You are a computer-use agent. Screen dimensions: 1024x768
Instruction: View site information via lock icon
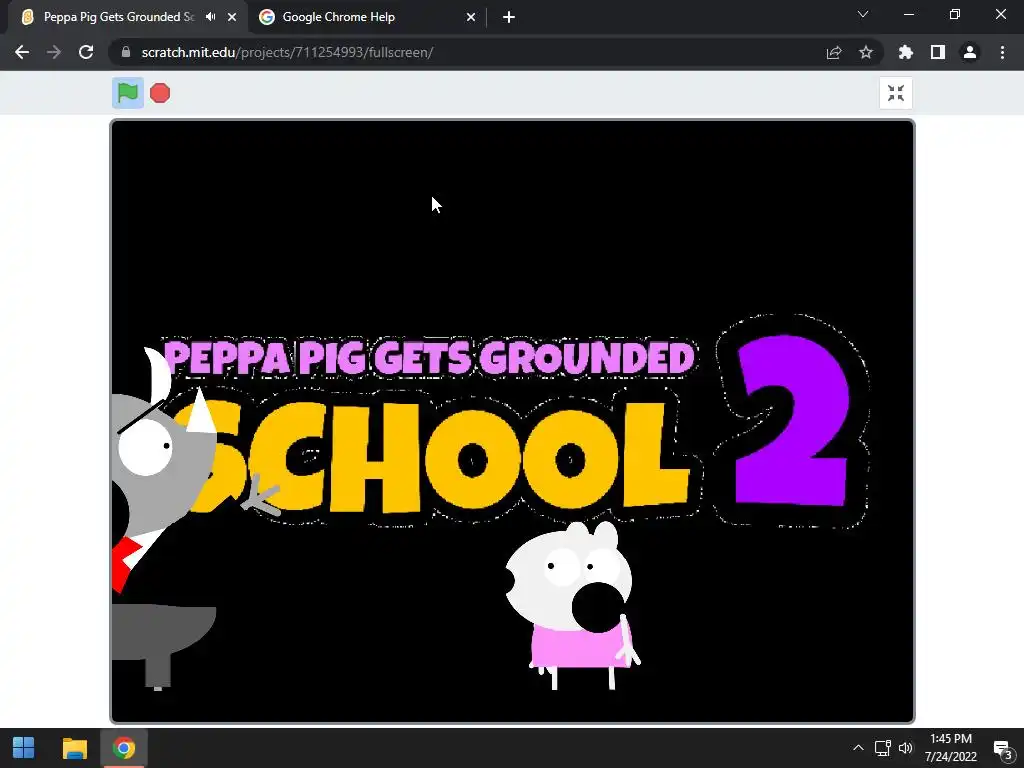(126, 52)
